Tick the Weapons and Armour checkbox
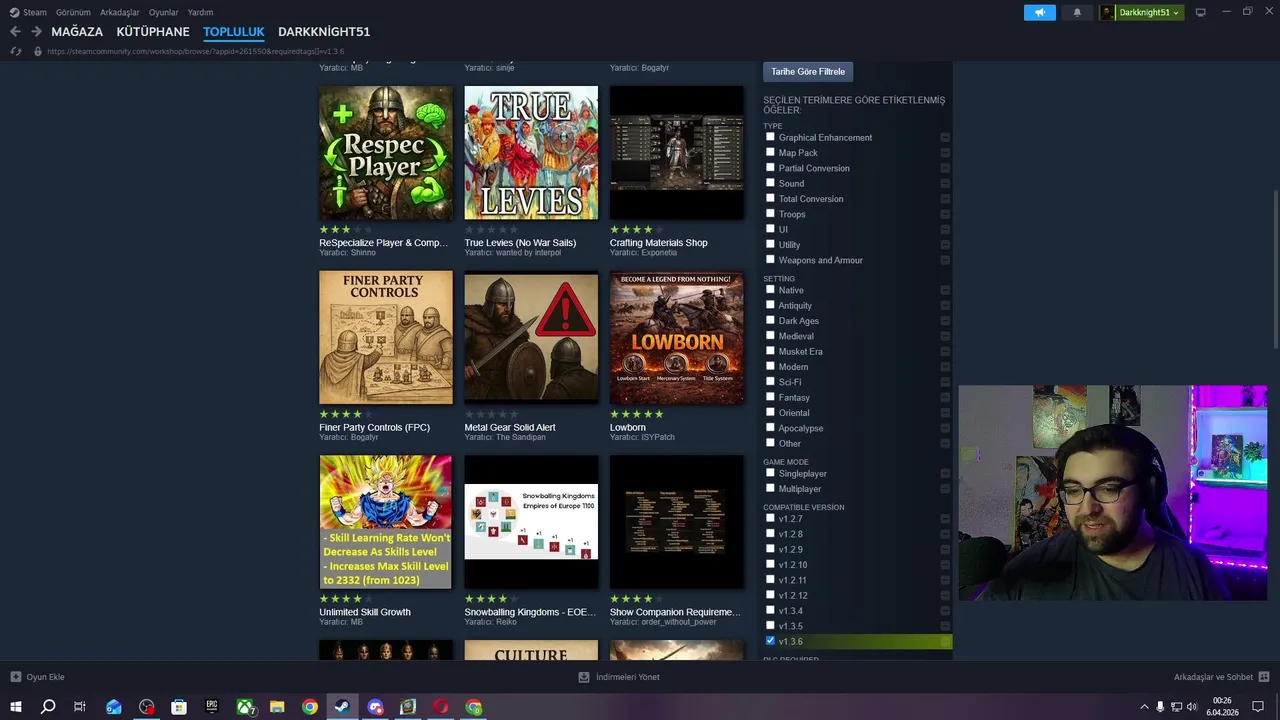 [x=770, y=259]
